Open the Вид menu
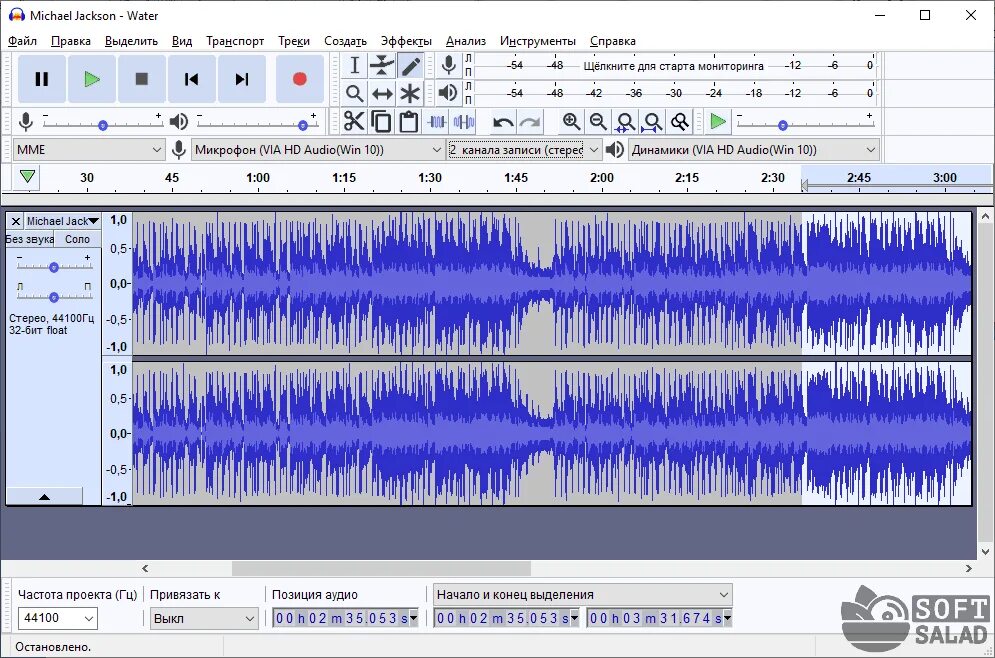995x658 pixels. click(181, 41)
